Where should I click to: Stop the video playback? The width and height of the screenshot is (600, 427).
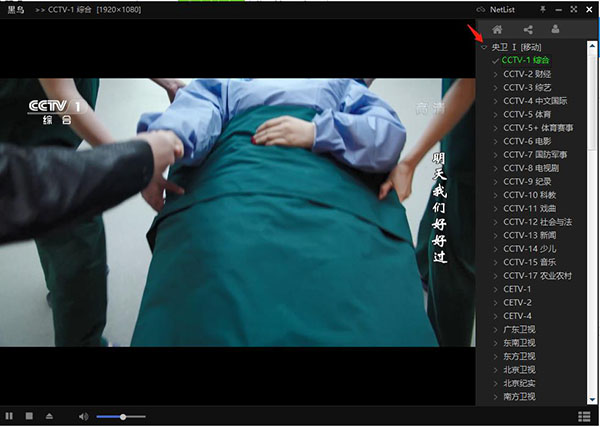[29, 416]
